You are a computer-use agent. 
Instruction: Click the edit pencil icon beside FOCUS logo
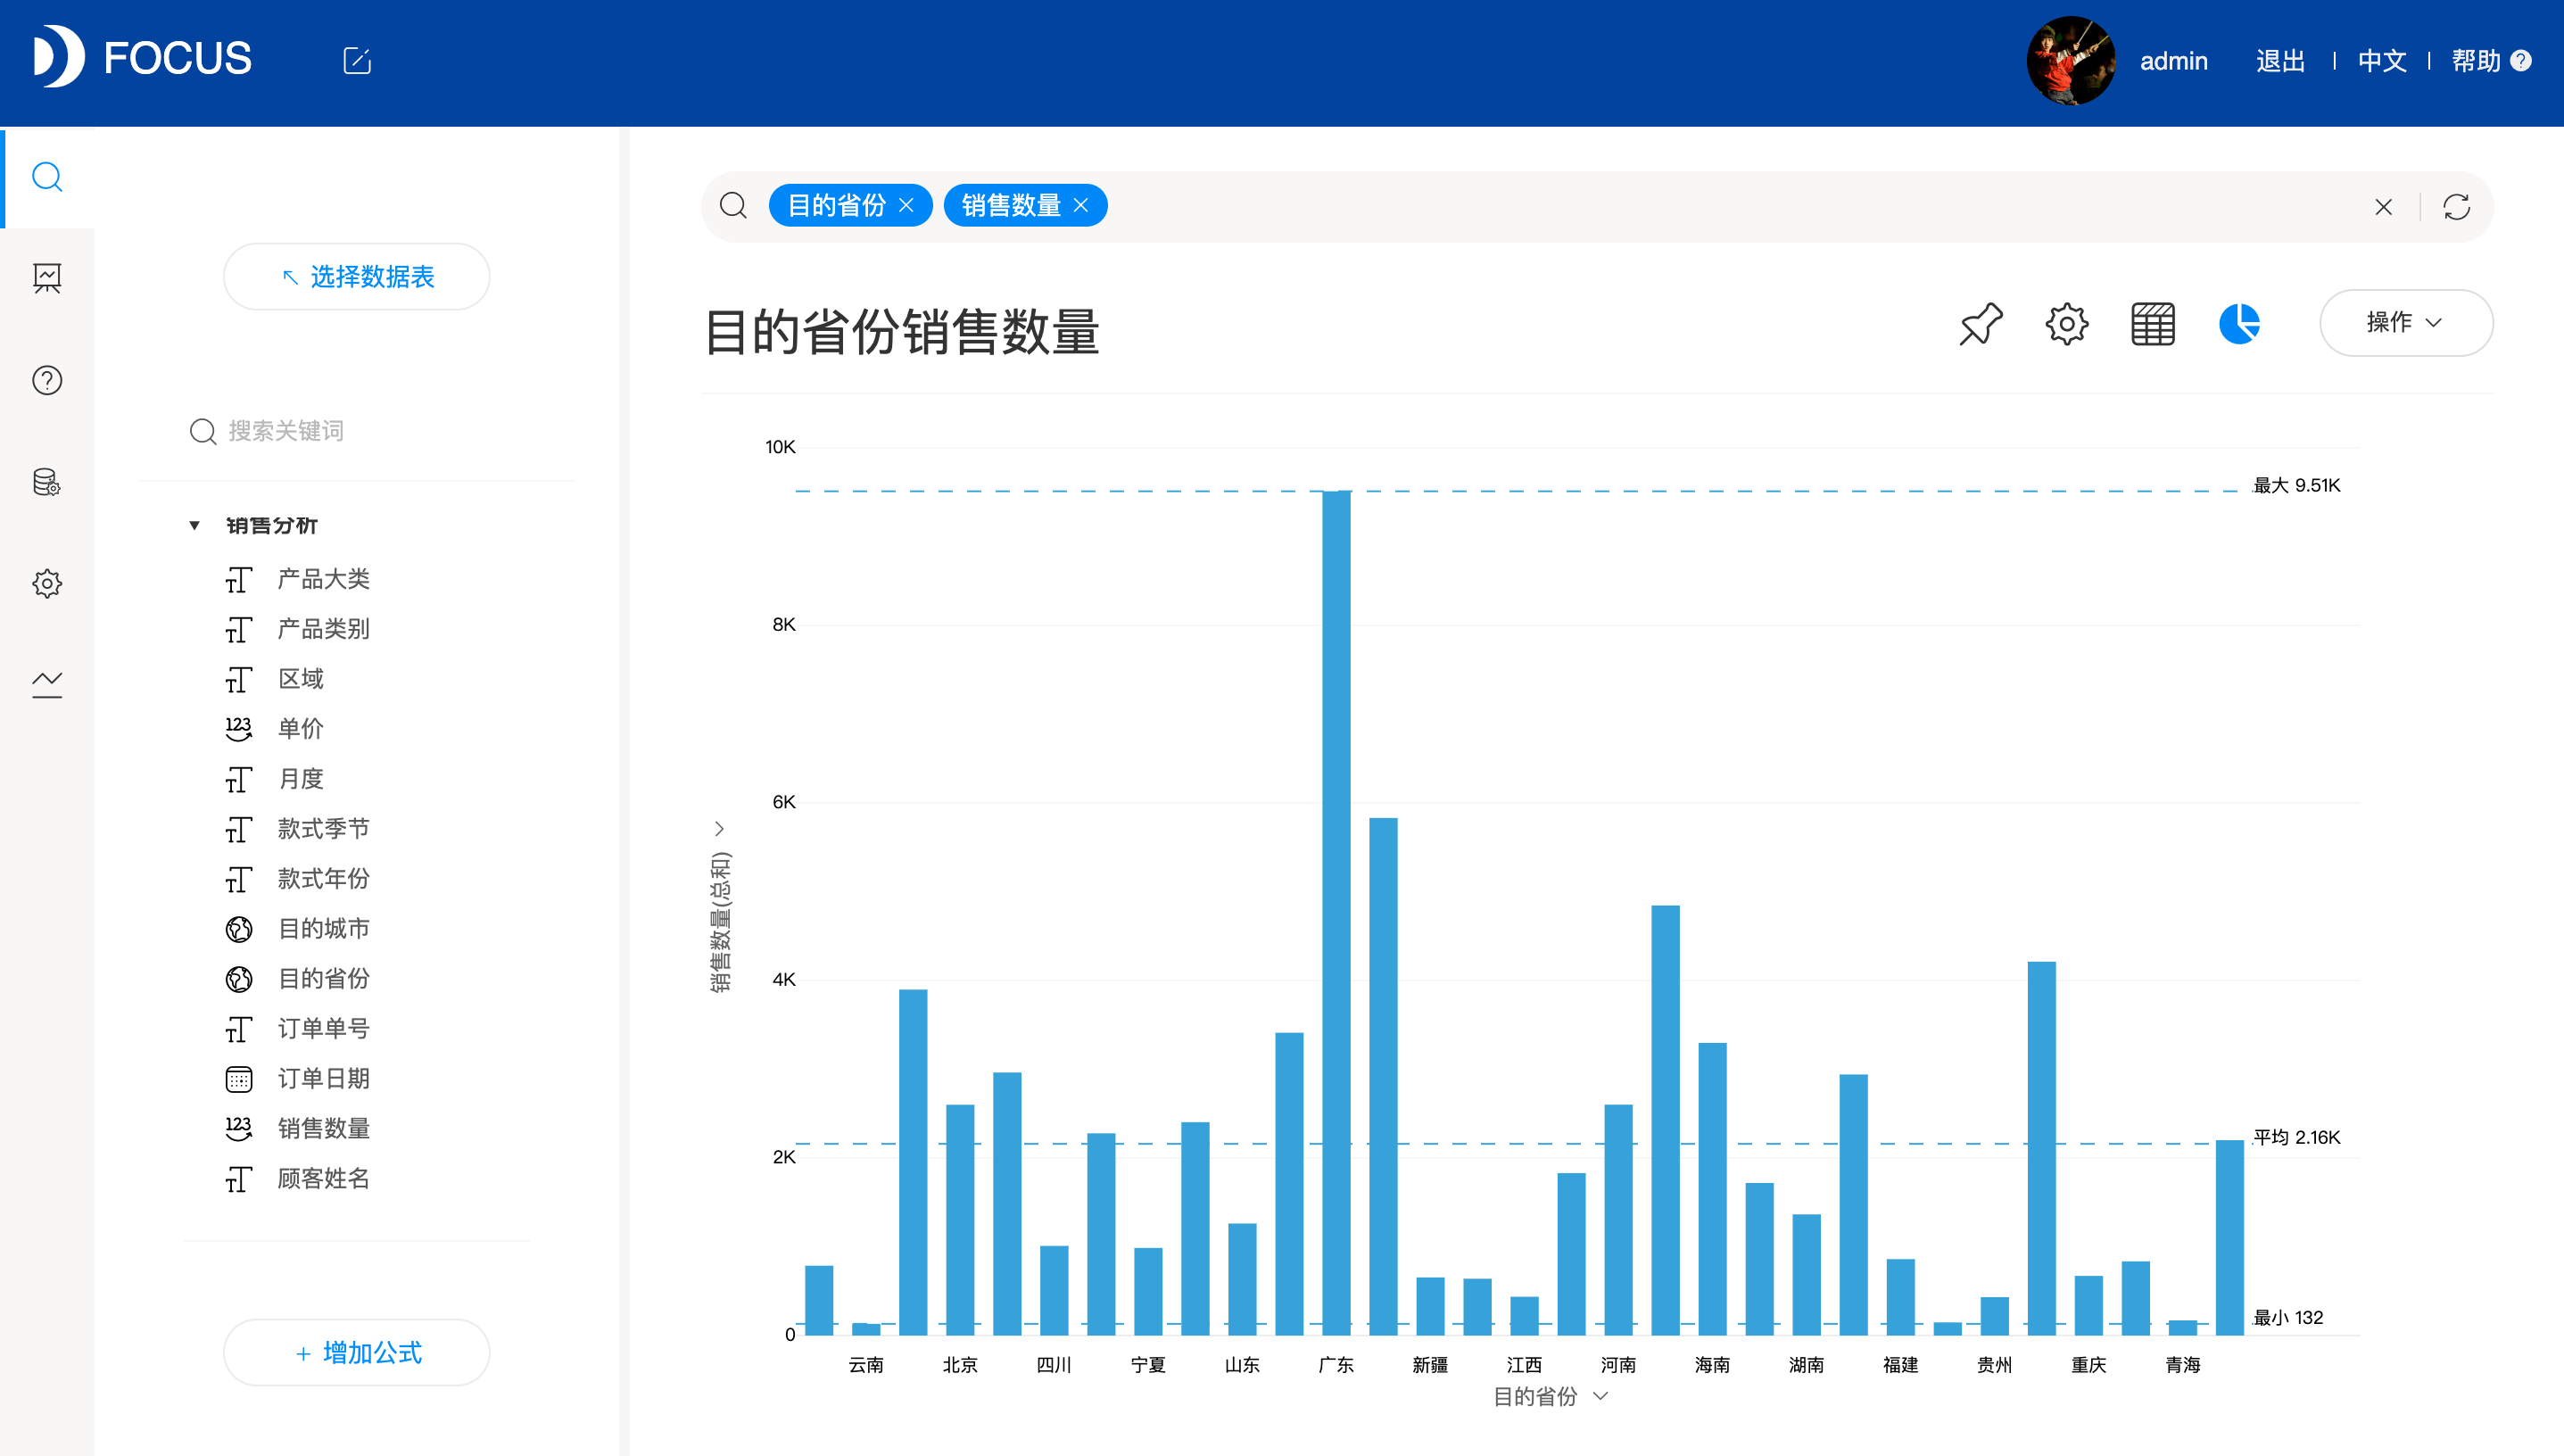pos(357,60)
